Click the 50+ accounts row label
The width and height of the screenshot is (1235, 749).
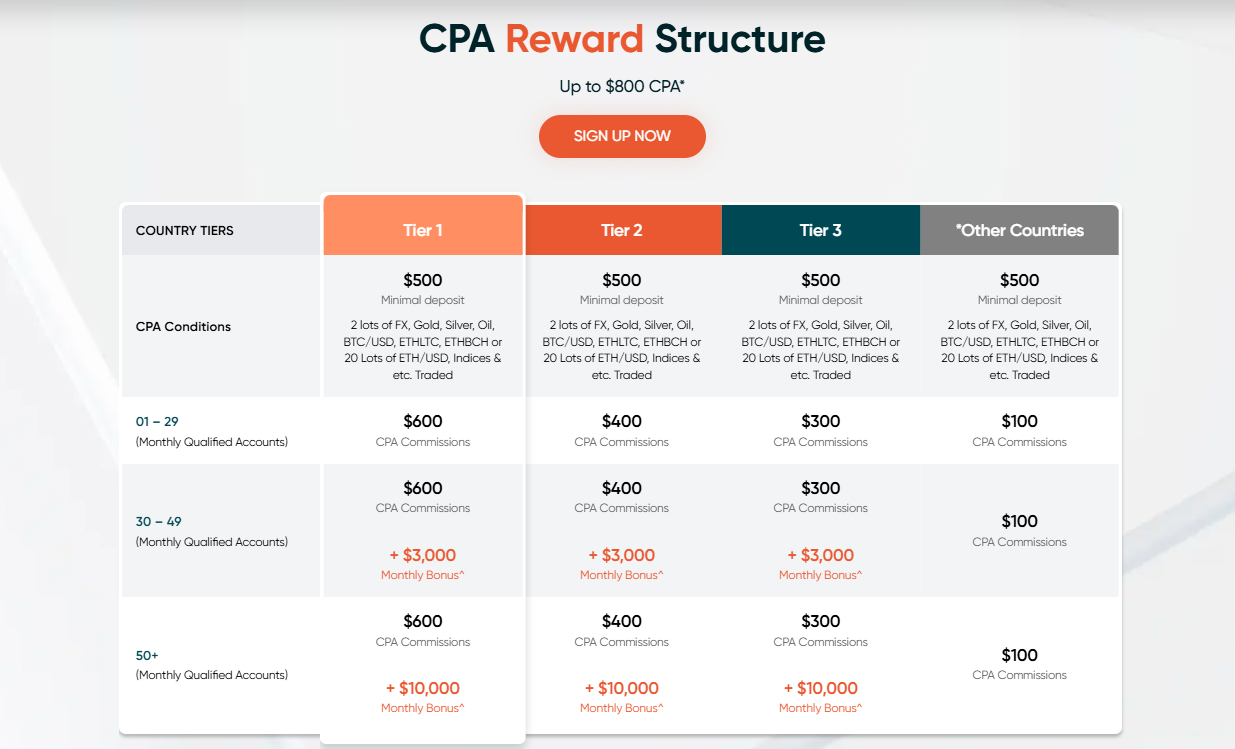[x=147, y=656]
